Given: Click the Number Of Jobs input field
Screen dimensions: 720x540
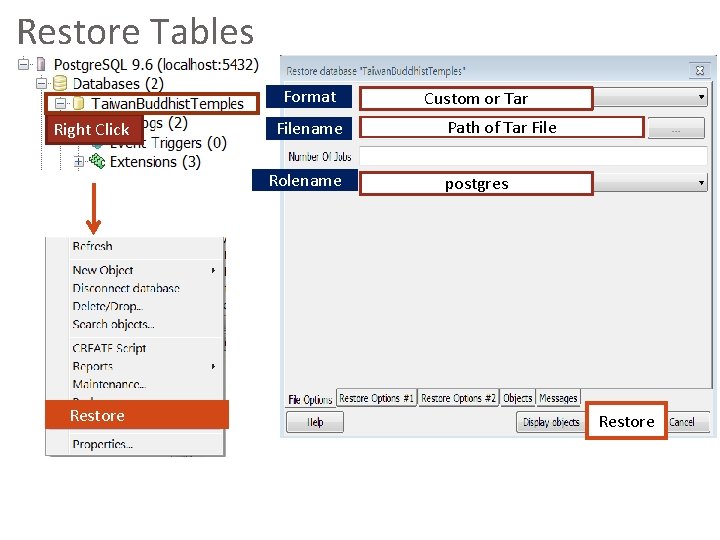Looking at the screenshot, I should point(533,156).
